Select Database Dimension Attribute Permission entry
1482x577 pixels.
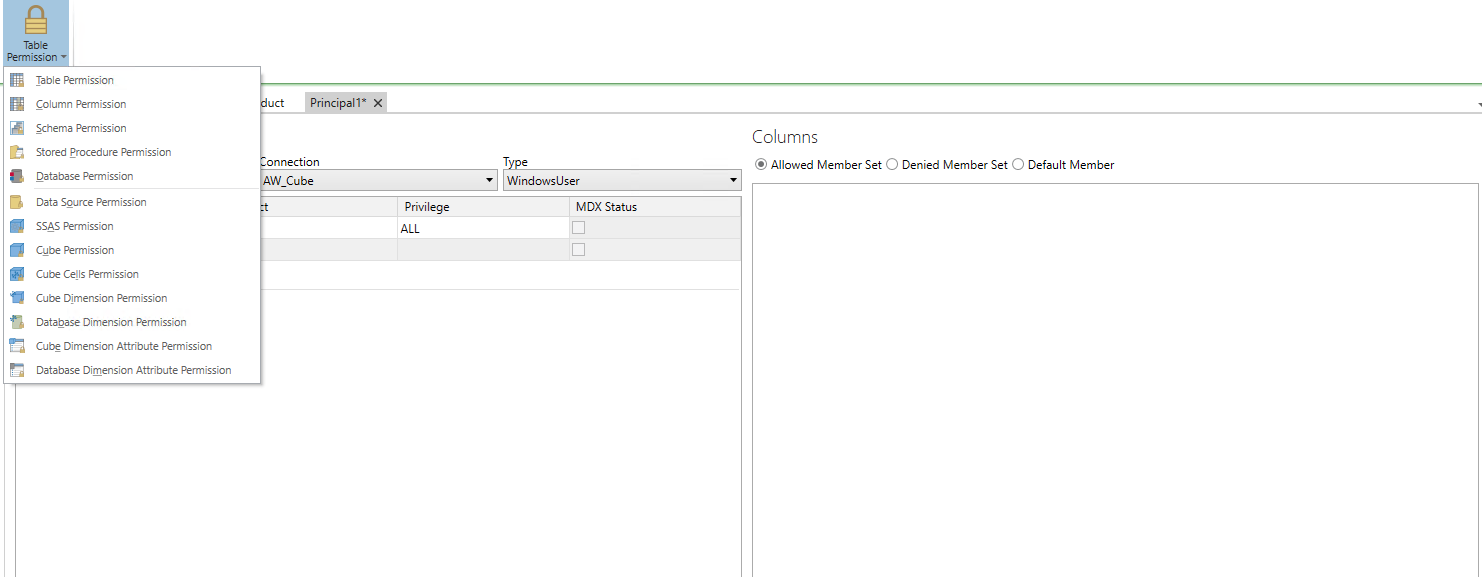point(132,370)
